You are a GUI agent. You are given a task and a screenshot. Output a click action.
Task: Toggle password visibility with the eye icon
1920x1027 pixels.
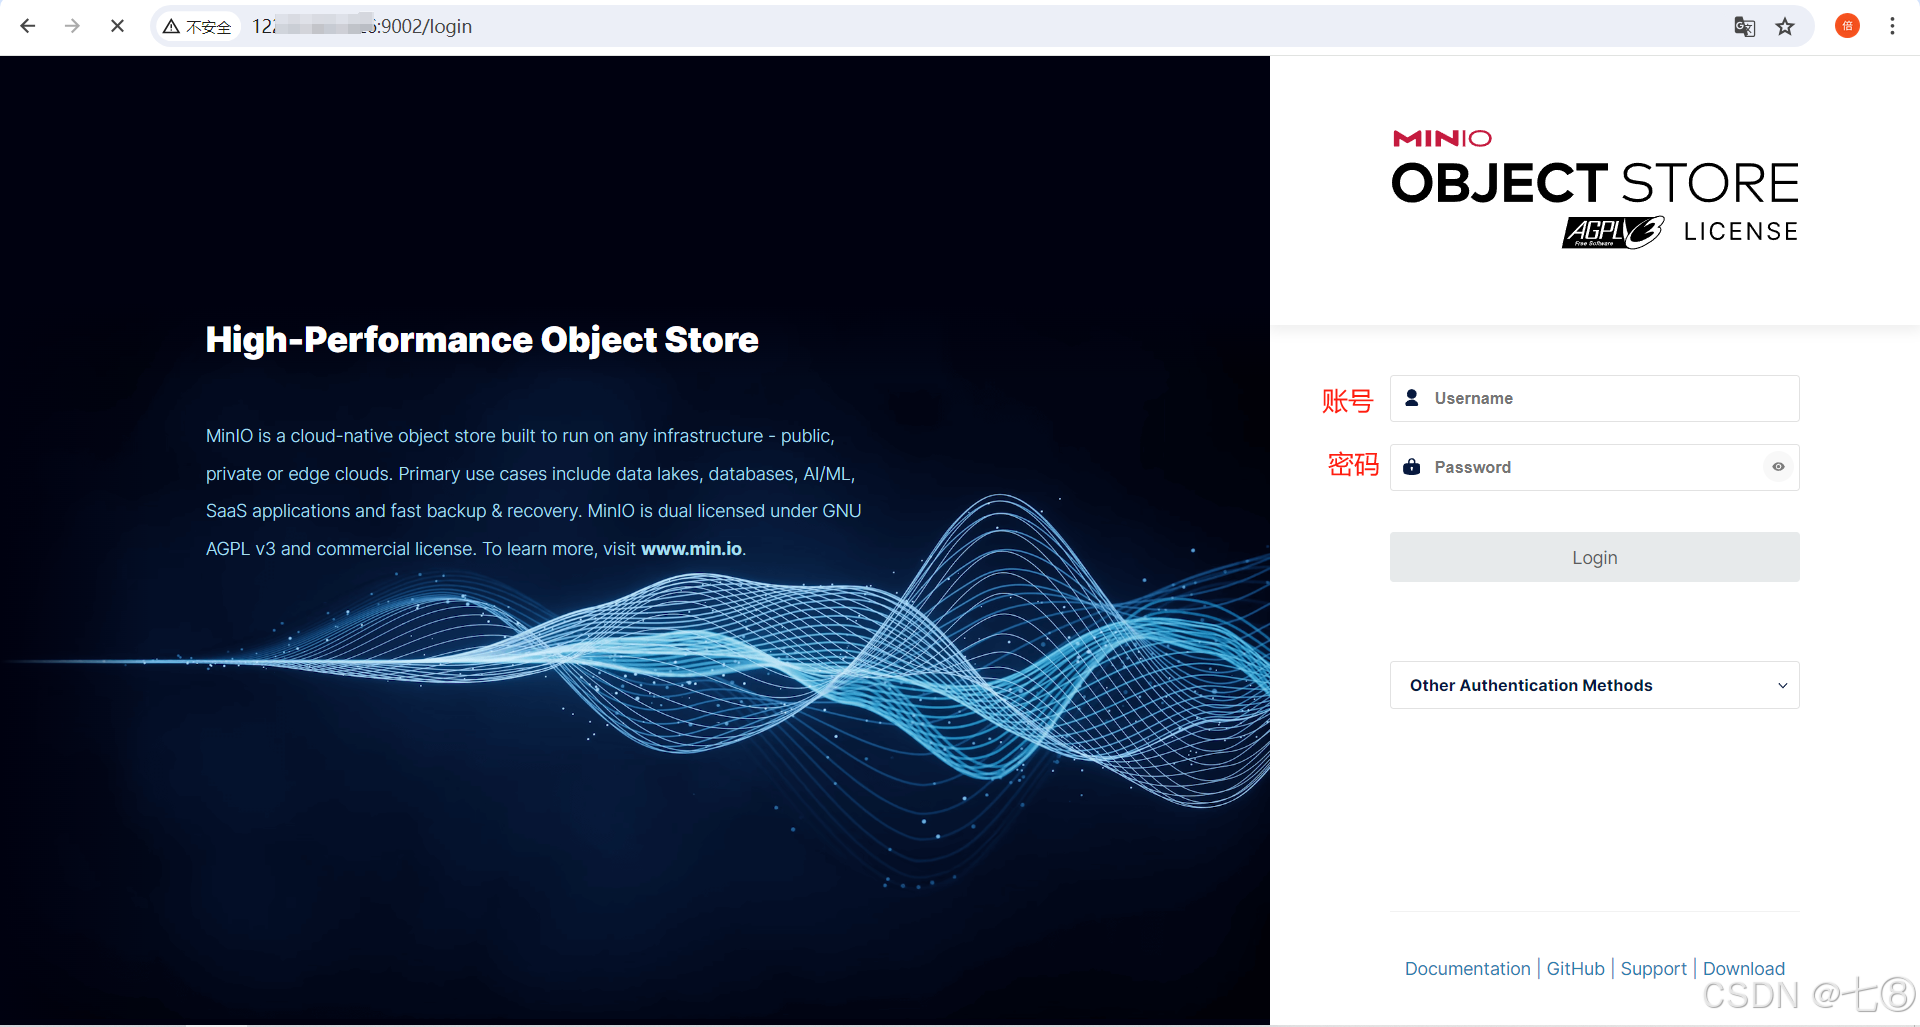point(1778,467)
